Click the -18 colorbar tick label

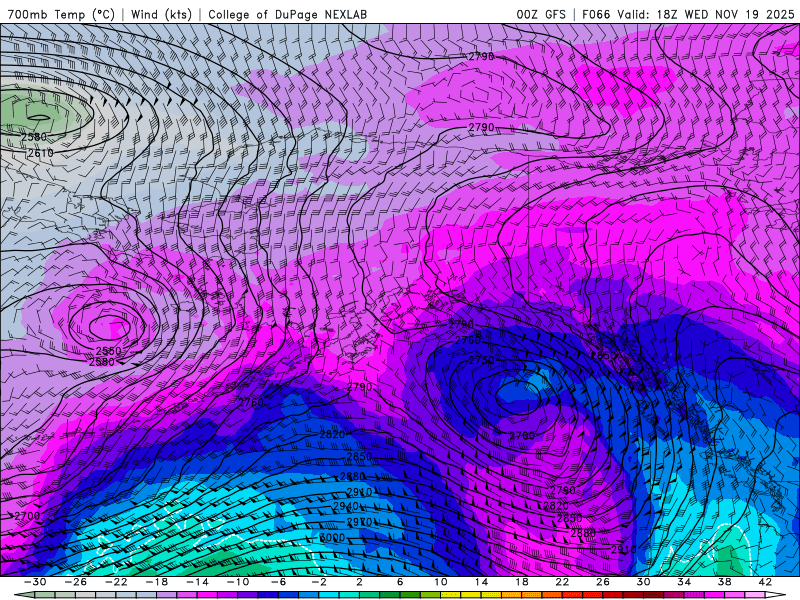157,582
